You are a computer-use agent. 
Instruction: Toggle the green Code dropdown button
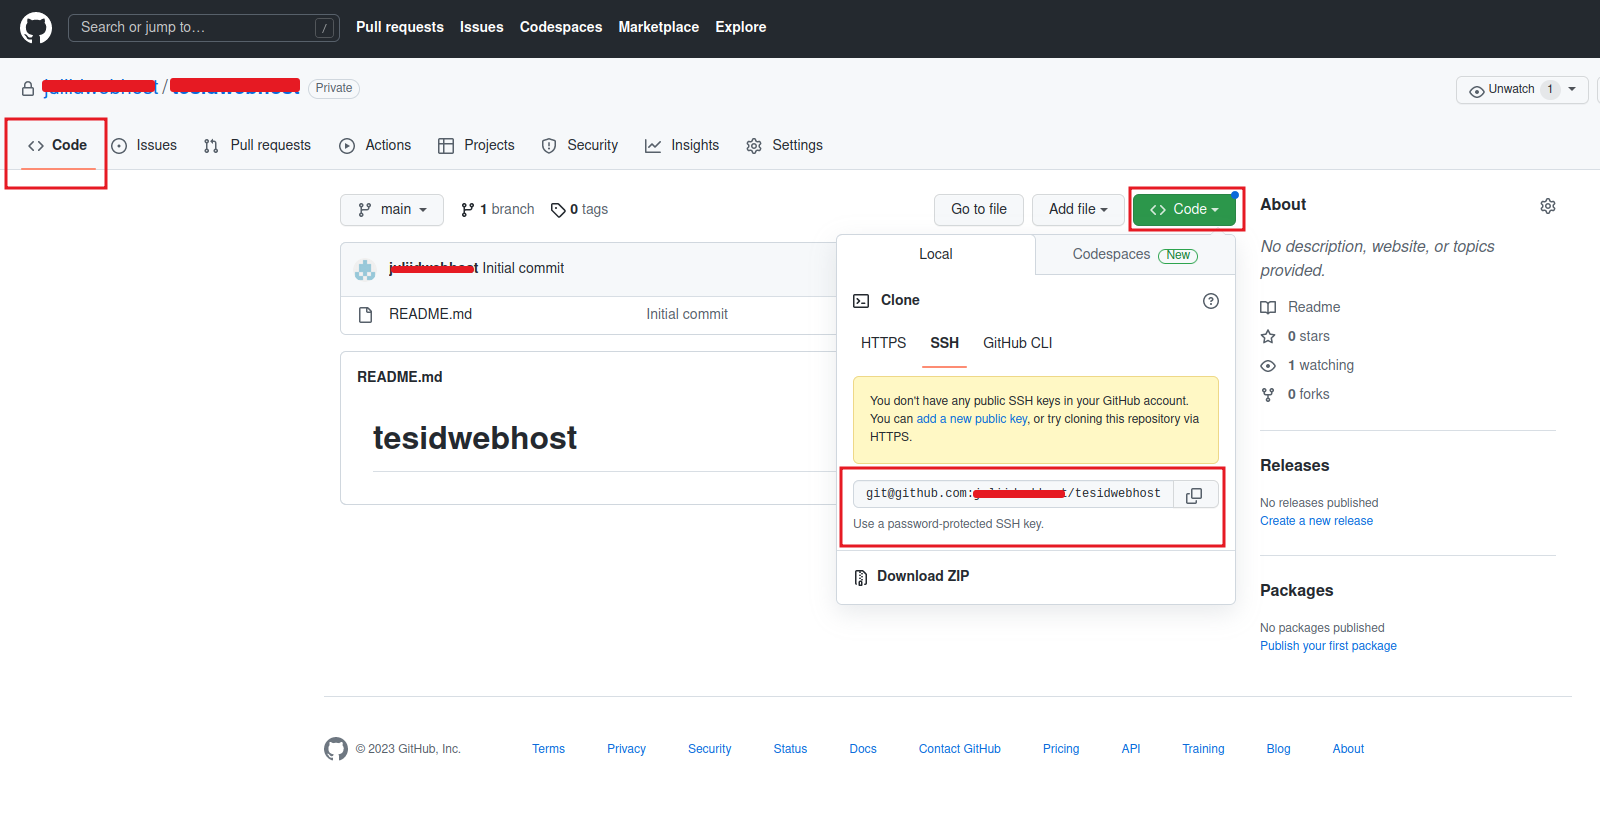(1184, 210)
